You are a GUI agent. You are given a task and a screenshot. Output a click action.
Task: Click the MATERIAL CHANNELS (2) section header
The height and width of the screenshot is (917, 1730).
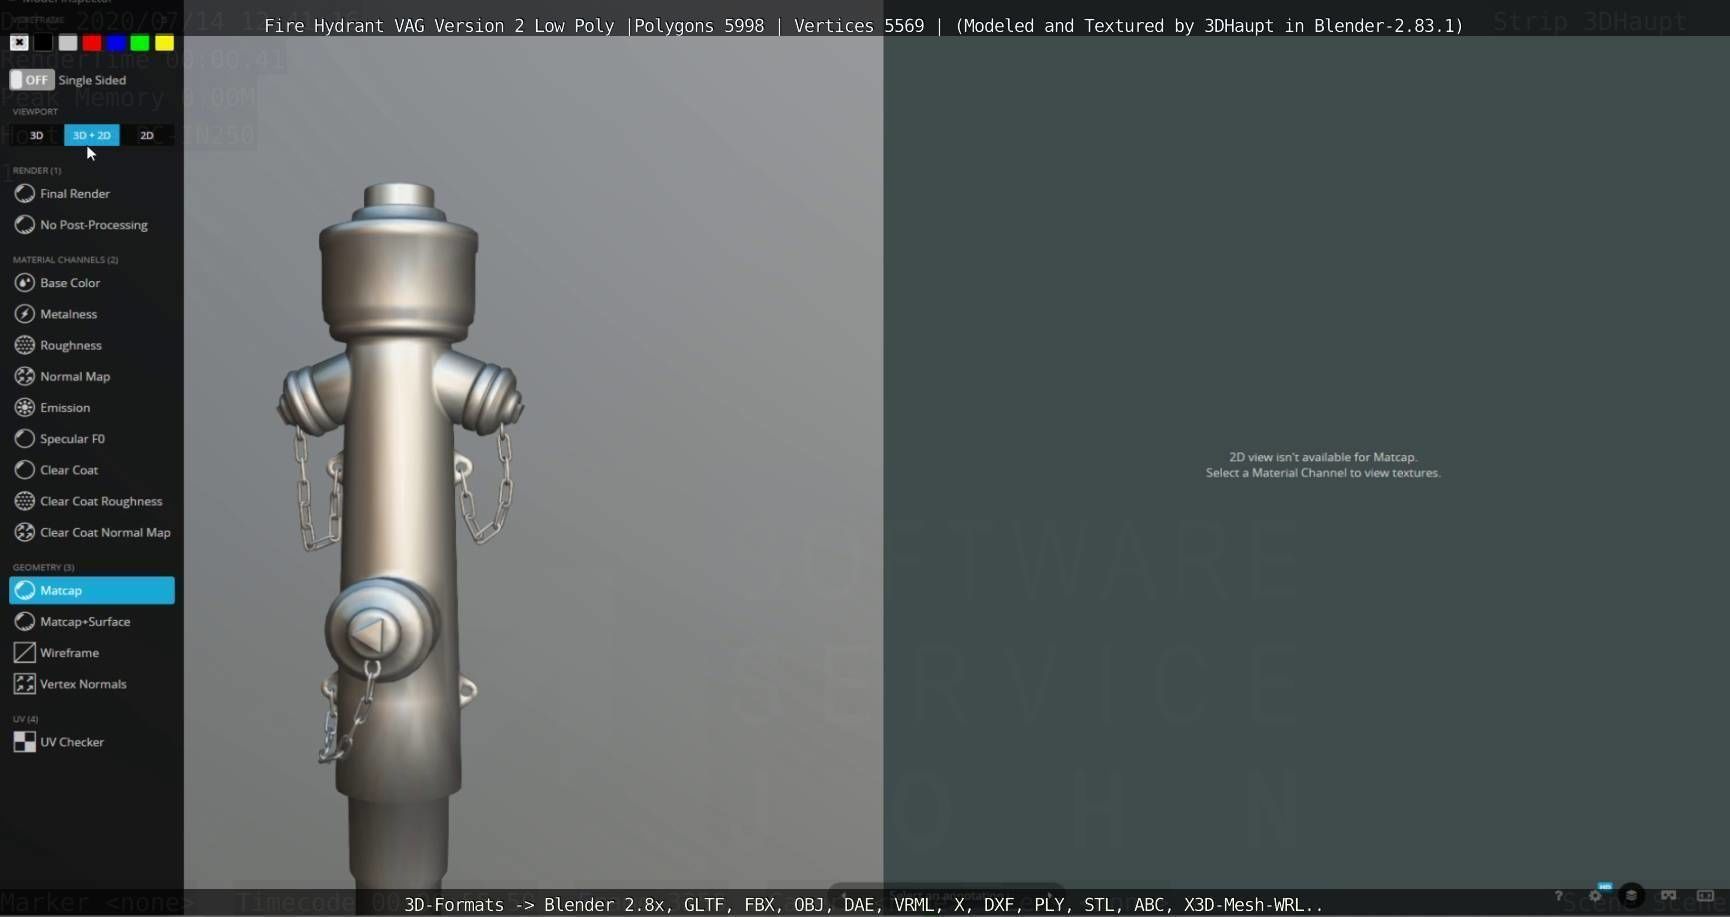(65, 260)
